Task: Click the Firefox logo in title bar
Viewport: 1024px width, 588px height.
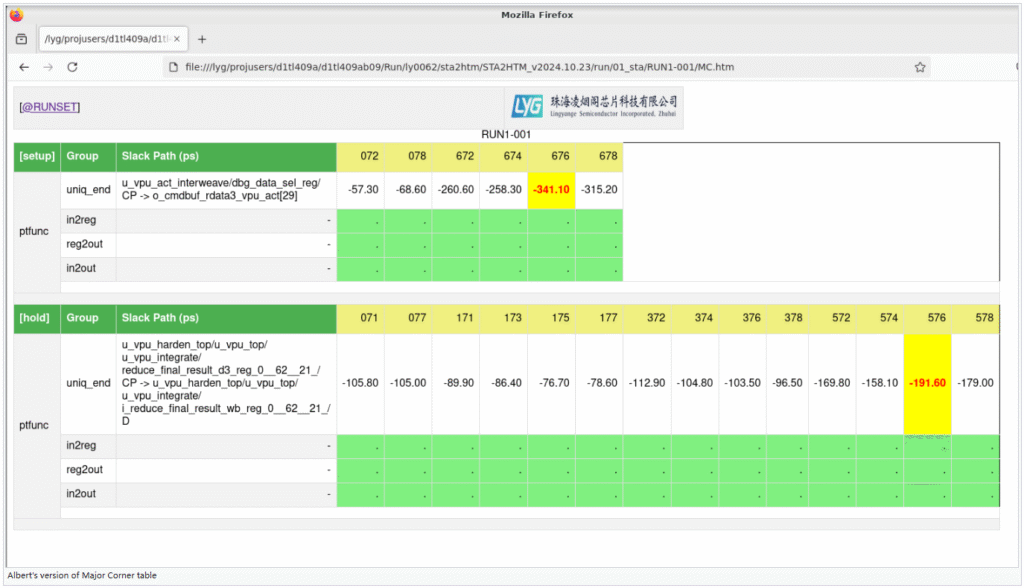Action: tap(16, 14)
